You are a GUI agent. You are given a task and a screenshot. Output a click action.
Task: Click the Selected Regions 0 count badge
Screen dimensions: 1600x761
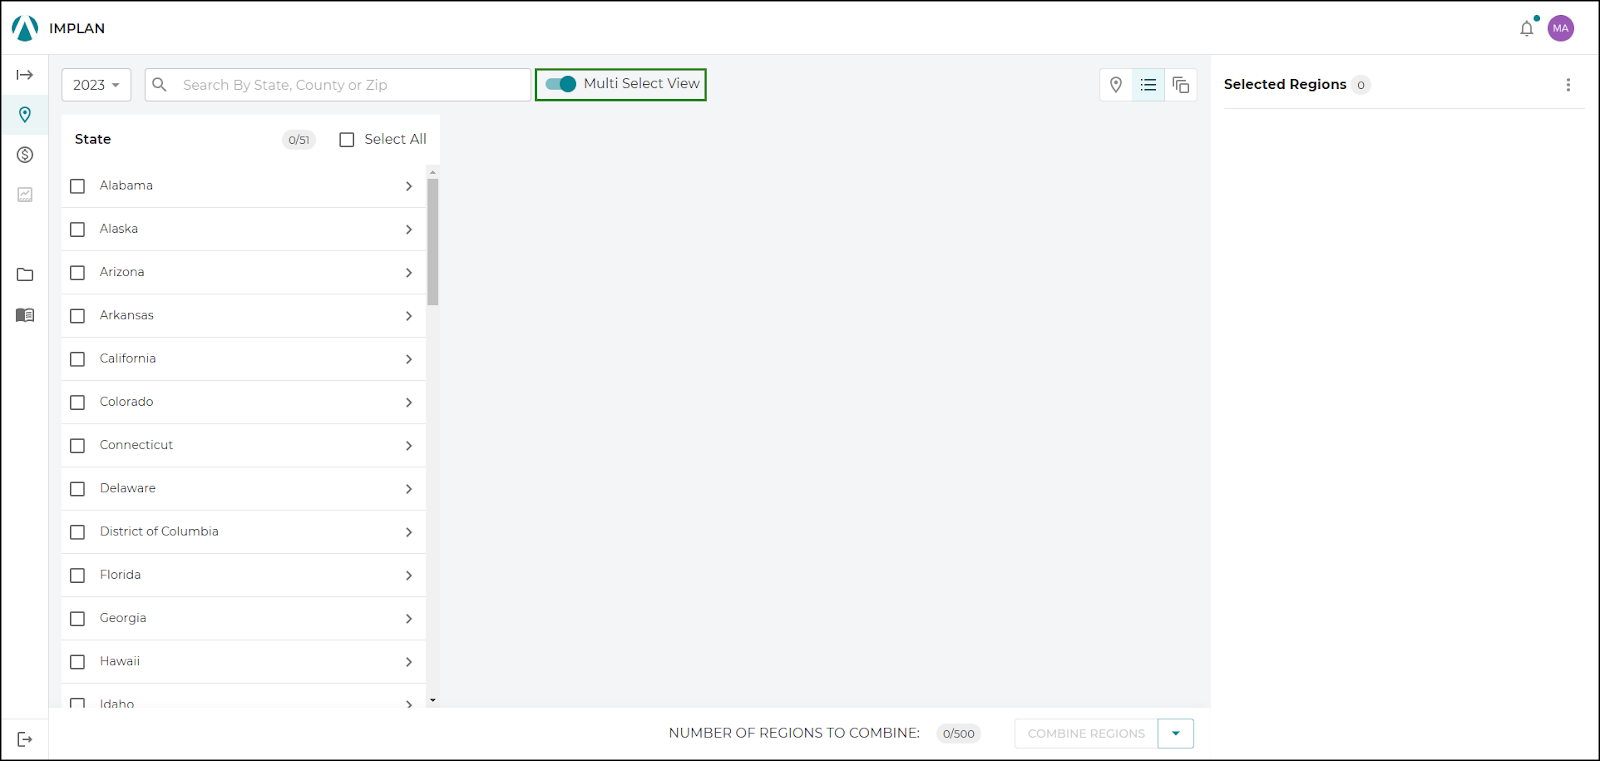(x=1361, y=85)
